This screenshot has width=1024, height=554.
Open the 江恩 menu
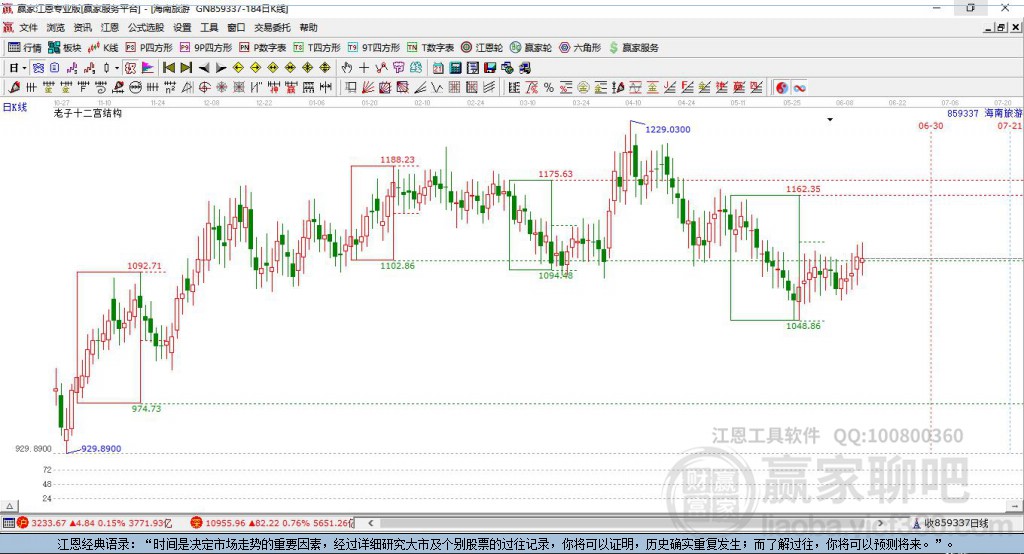(110, 27)
